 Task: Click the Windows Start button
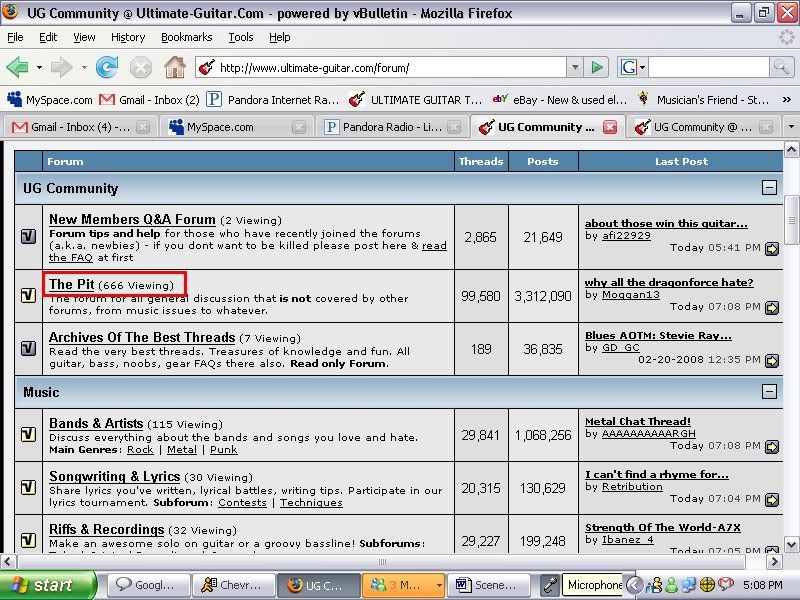click(47, 585)
